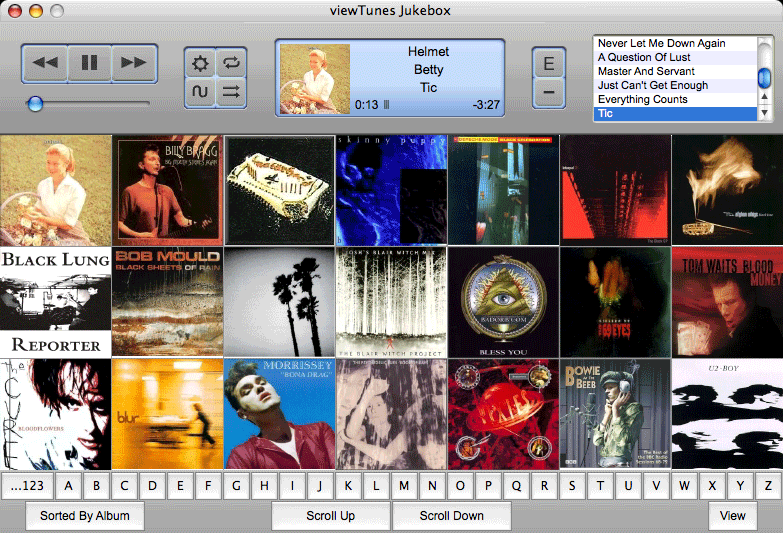The image size is (783, 533).
Task: Open settings with the gear icon
Action: pyautogui.click(x=200, y=63)
